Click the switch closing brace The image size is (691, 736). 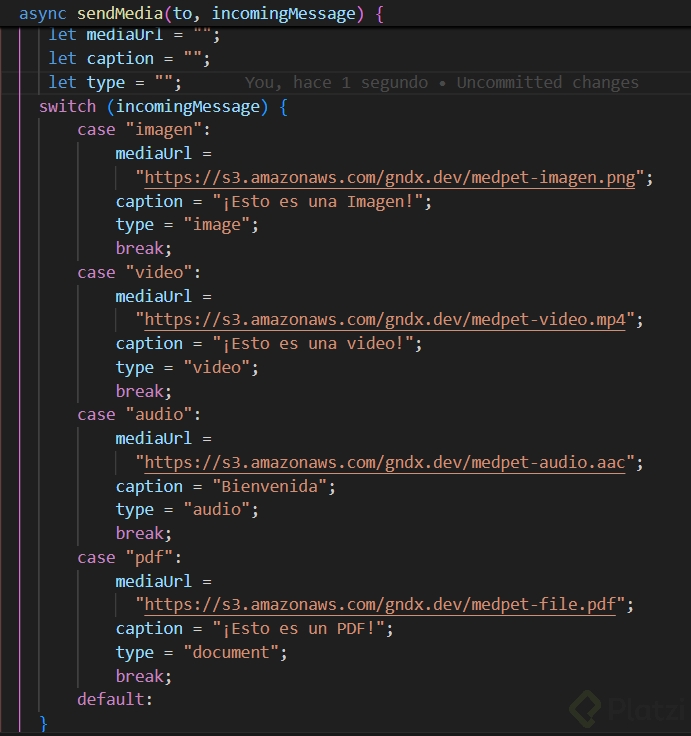click(44, 723)
